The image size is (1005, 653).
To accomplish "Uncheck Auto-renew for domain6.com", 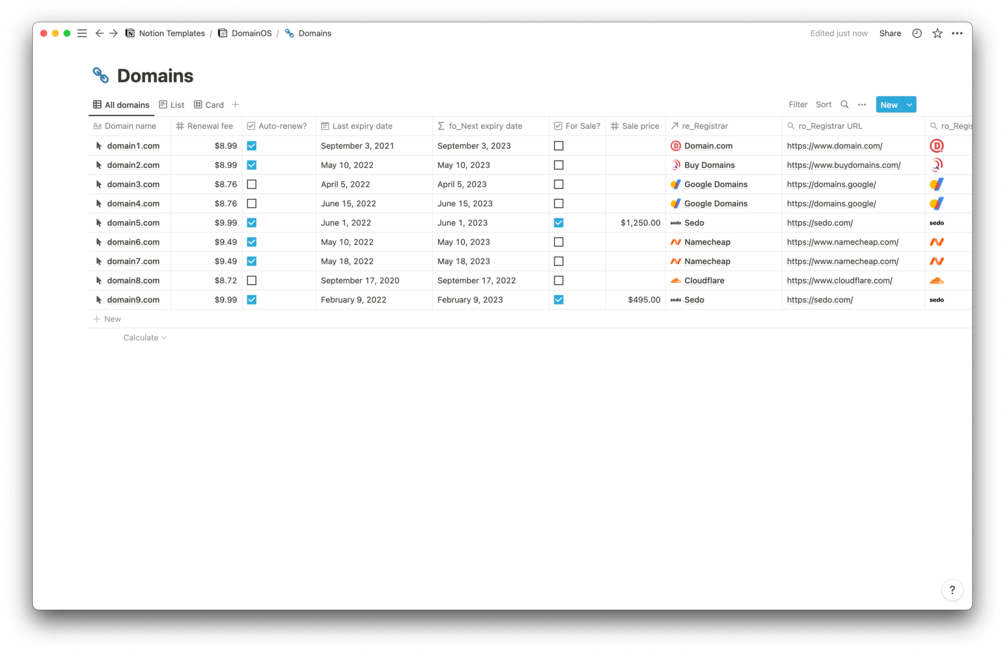I will [251, 242].
